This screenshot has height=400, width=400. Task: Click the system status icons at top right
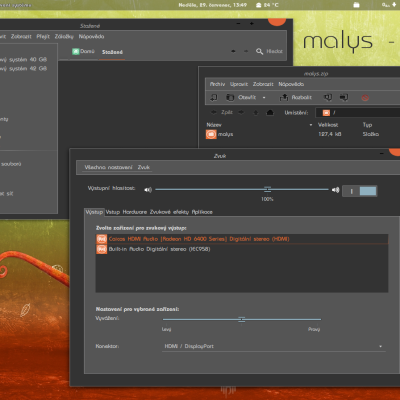[x=389, y=5]
